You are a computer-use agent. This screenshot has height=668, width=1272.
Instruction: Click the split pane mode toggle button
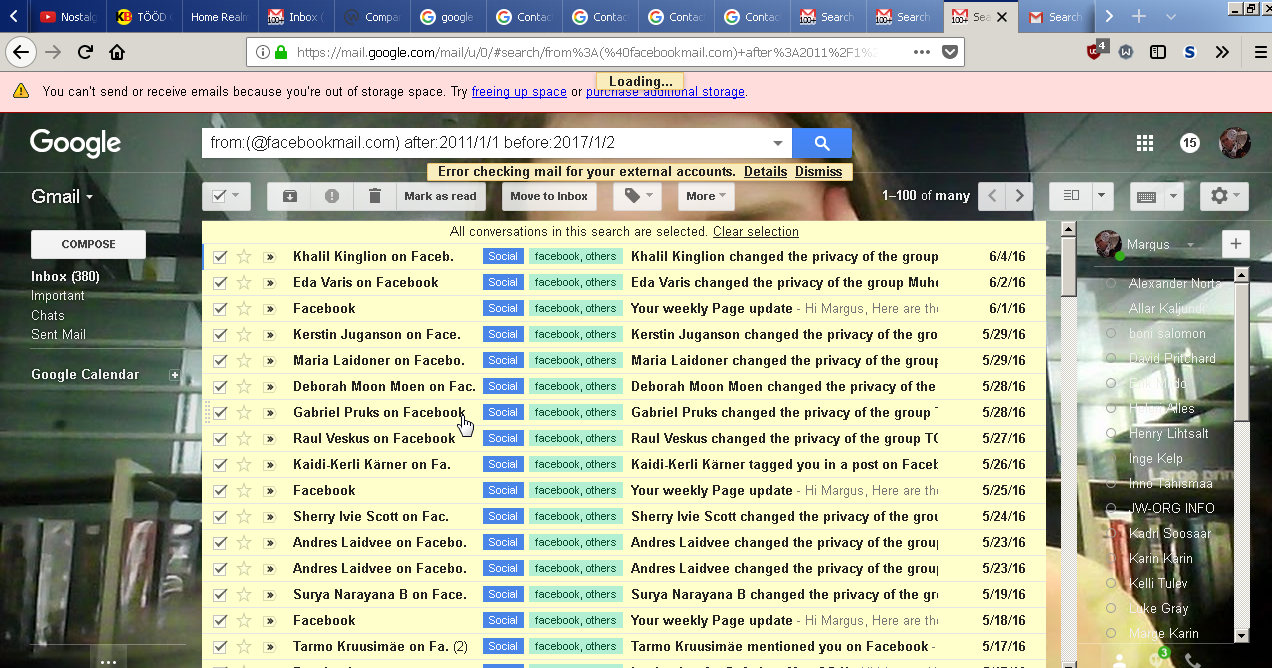coord(1070,196)
